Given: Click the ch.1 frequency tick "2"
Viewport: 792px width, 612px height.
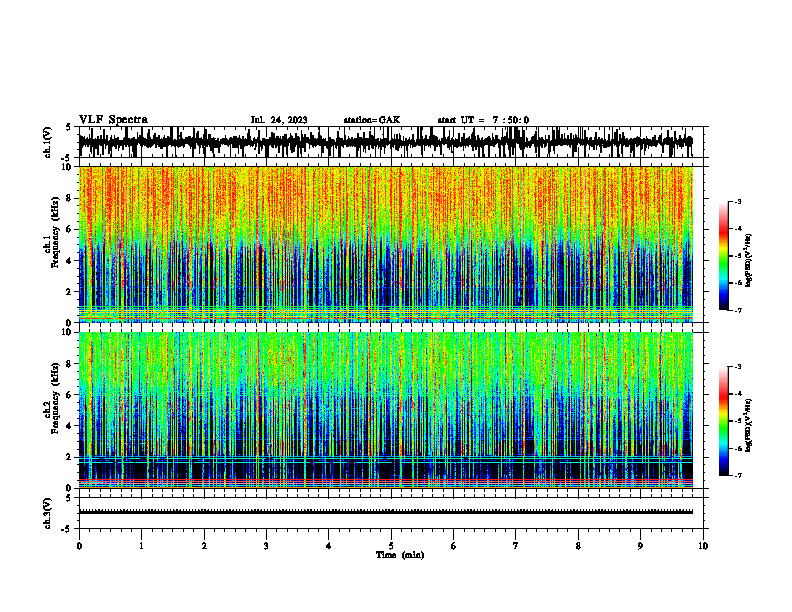Looking at the screenshot, I should coord(70,291).
